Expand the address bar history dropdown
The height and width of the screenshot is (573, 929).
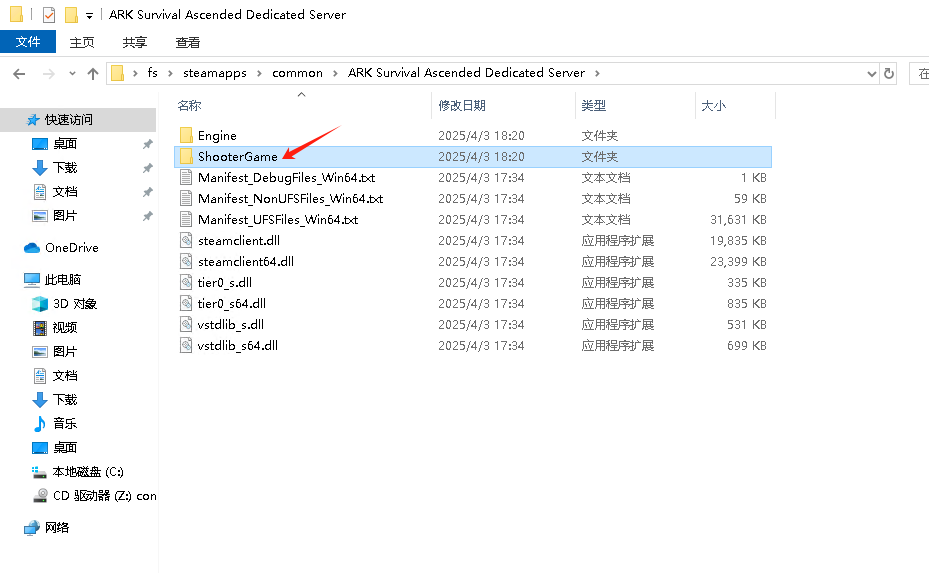coord(872,73)
